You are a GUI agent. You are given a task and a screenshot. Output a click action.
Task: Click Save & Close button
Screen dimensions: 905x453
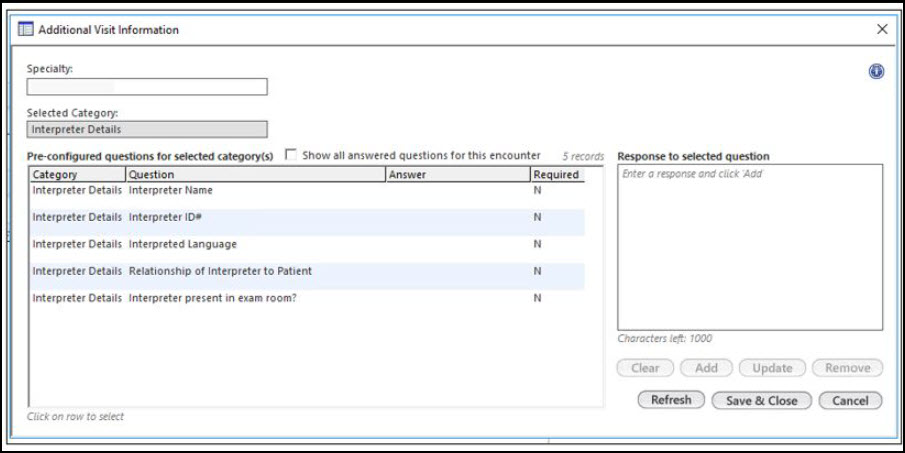pos(762,400)
